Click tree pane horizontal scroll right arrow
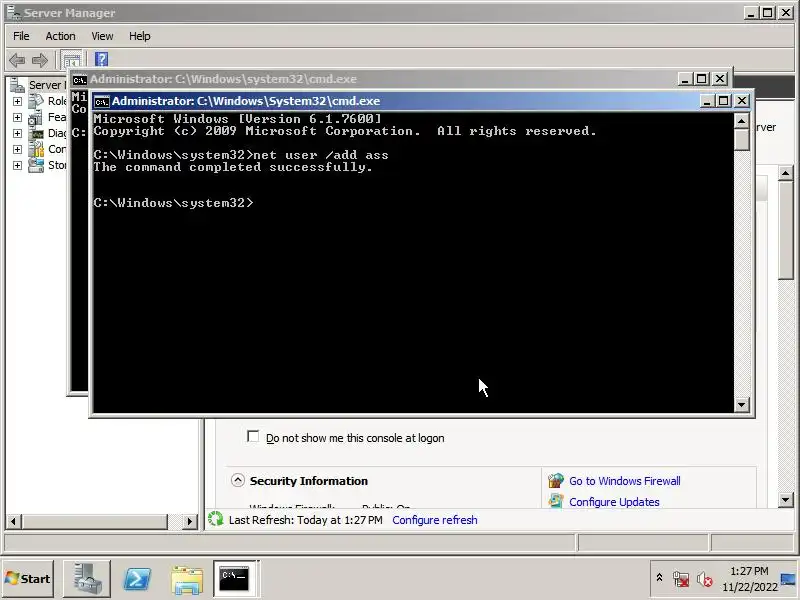This screenshot has width=800, height=600. tap(190, 521)
